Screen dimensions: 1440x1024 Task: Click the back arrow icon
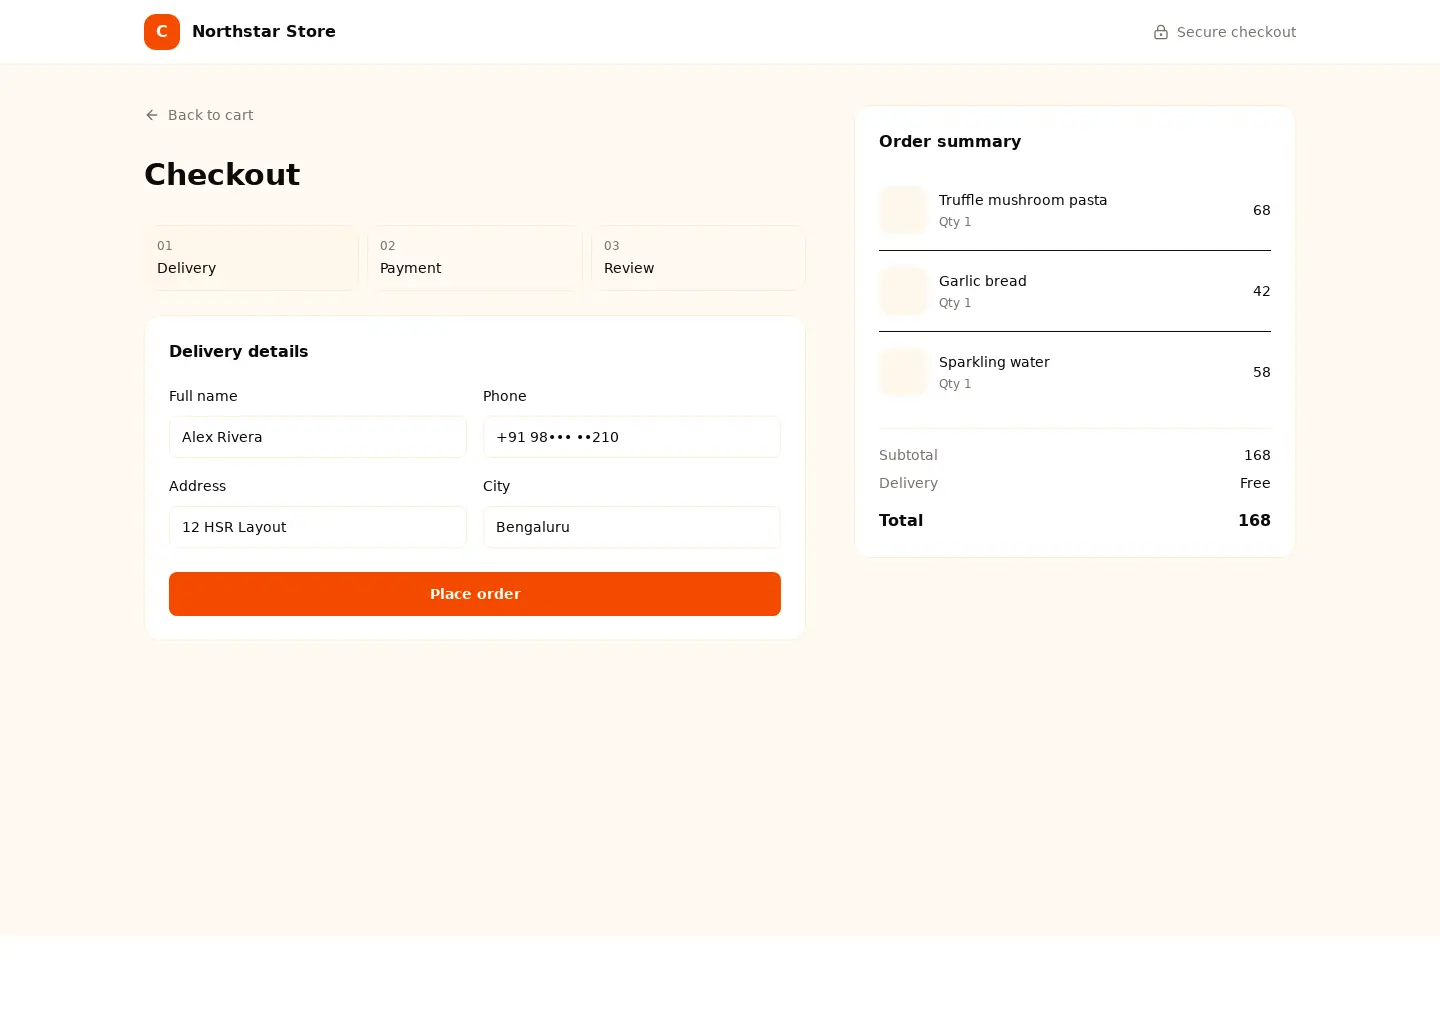[x=152, y=115]
